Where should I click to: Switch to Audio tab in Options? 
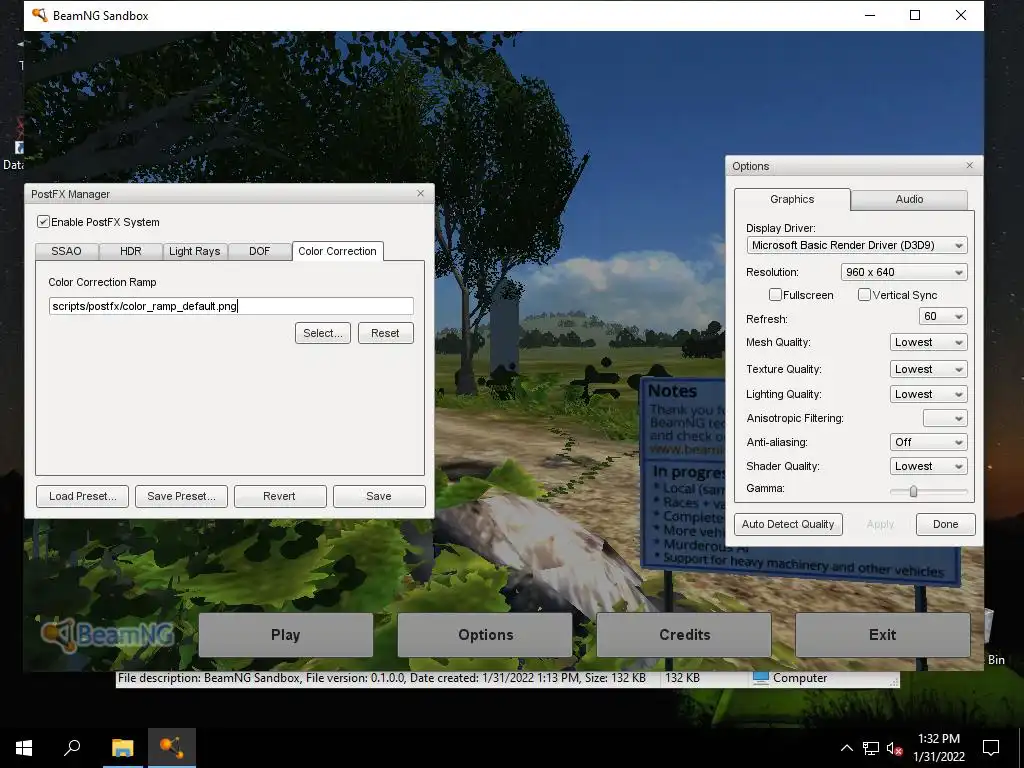pos(909,199)
